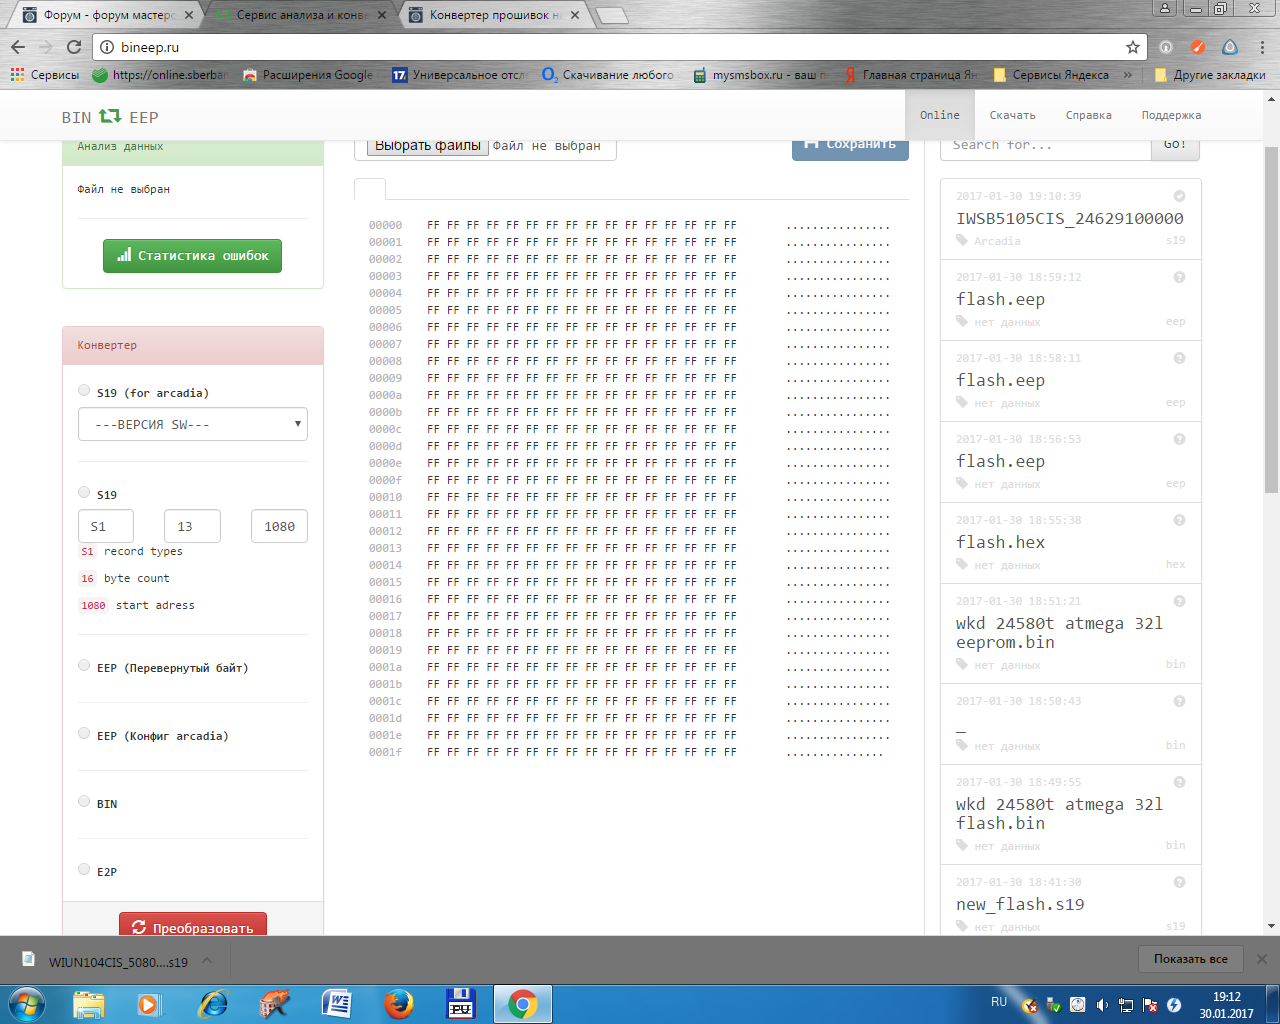This screenshot has width=1280, height=1024.
Task: Open the Другие закладки bookmarks folder
Action: (1210, 75)
